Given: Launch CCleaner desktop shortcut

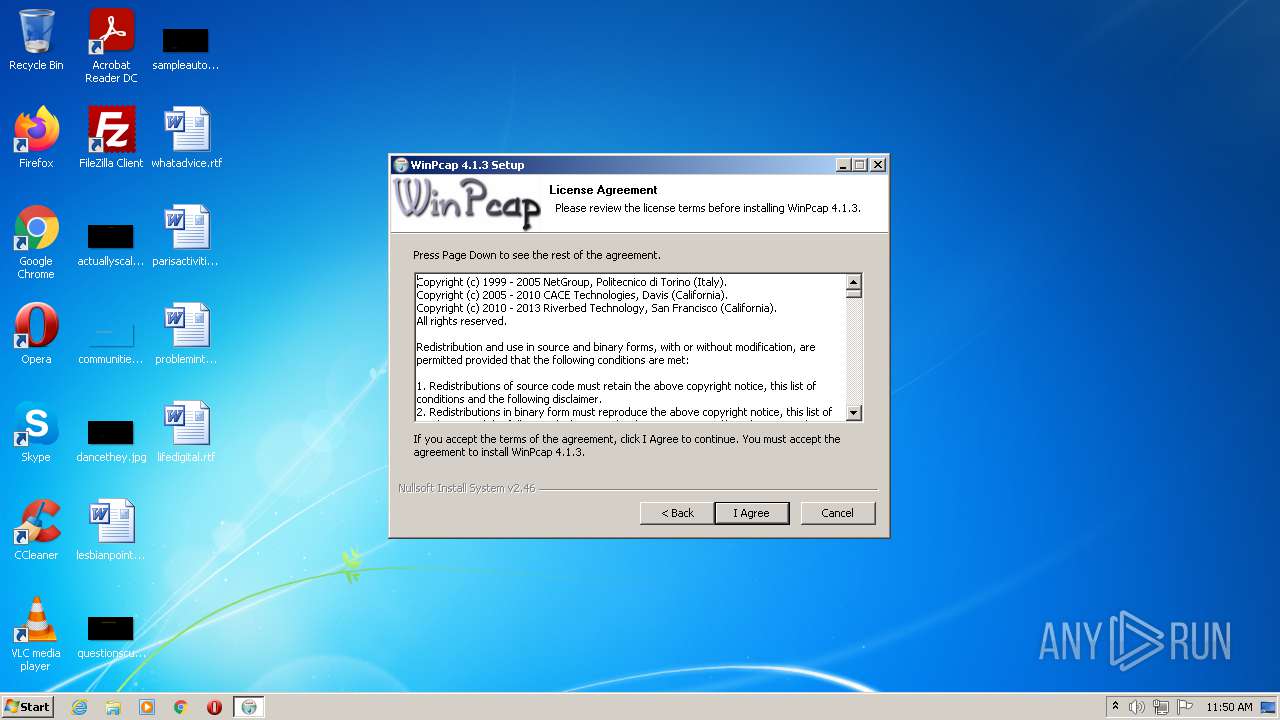Looking at the screenshot, I should [x=36, y=530].
